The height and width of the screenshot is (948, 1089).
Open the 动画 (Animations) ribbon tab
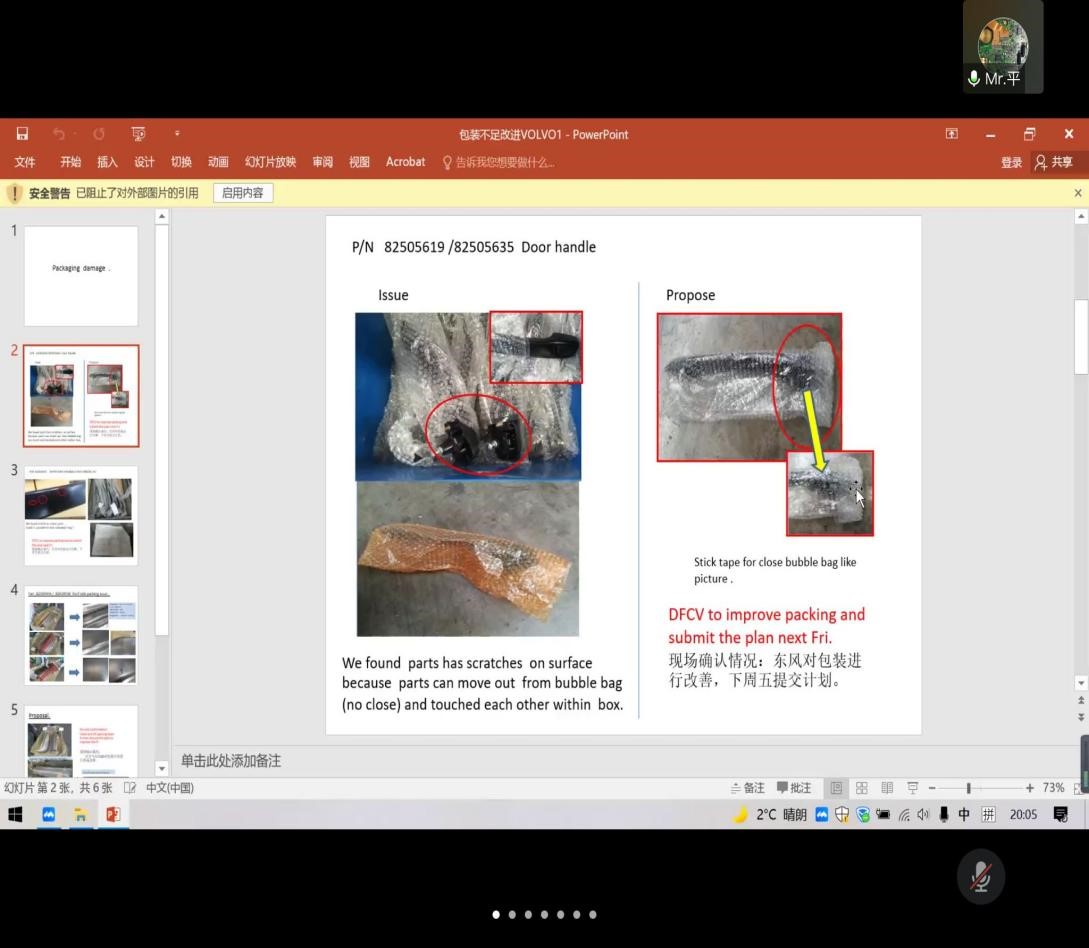tap(218, 162)
